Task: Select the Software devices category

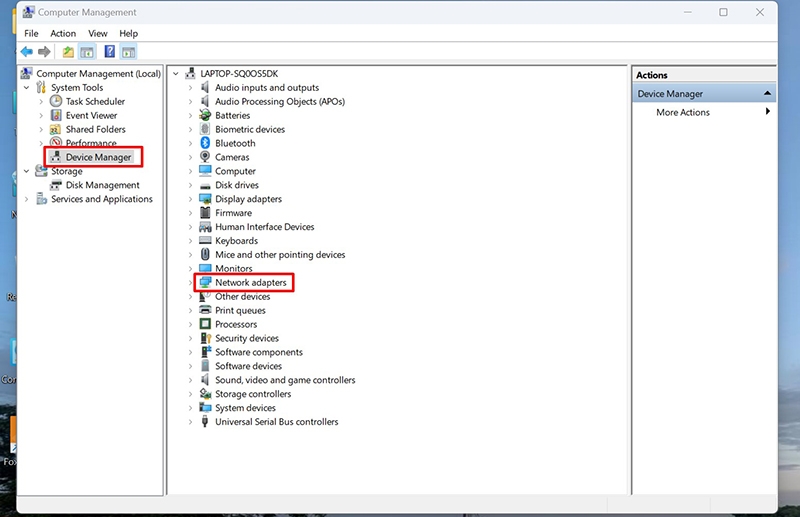Action: [248, 365]
